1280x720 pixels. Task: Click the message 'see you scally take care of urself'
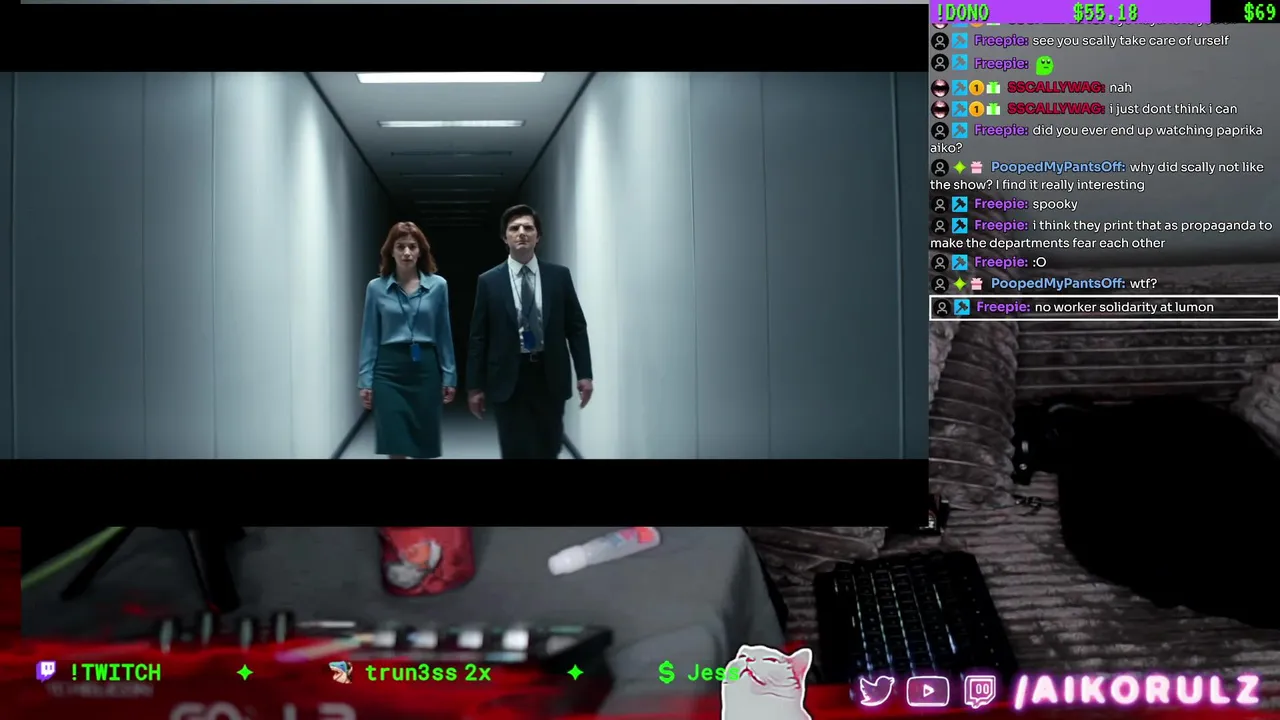1130,40
